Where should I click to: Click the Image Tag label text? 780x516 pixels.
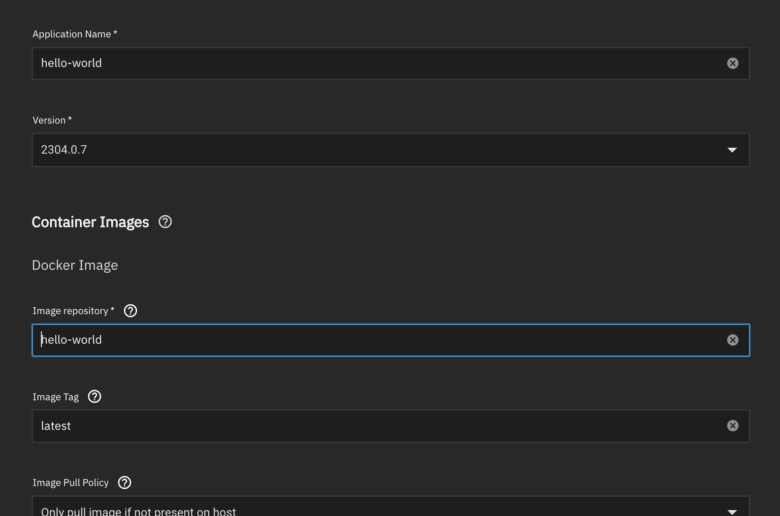[x=55, y=397]
